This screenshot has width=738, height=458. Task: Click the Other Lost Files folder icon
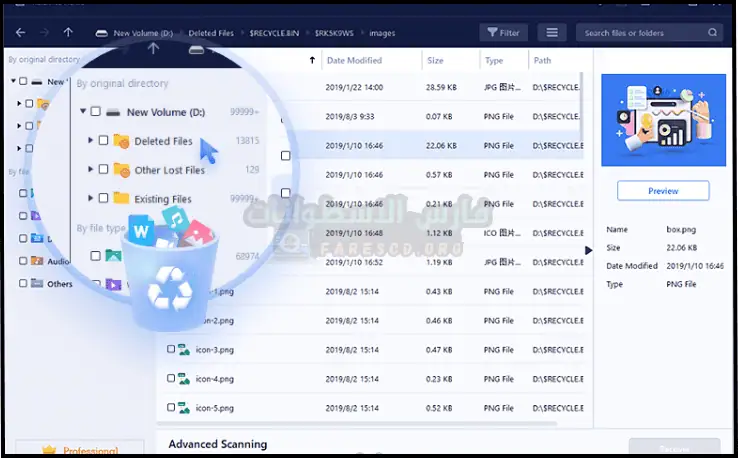point(121,170)
